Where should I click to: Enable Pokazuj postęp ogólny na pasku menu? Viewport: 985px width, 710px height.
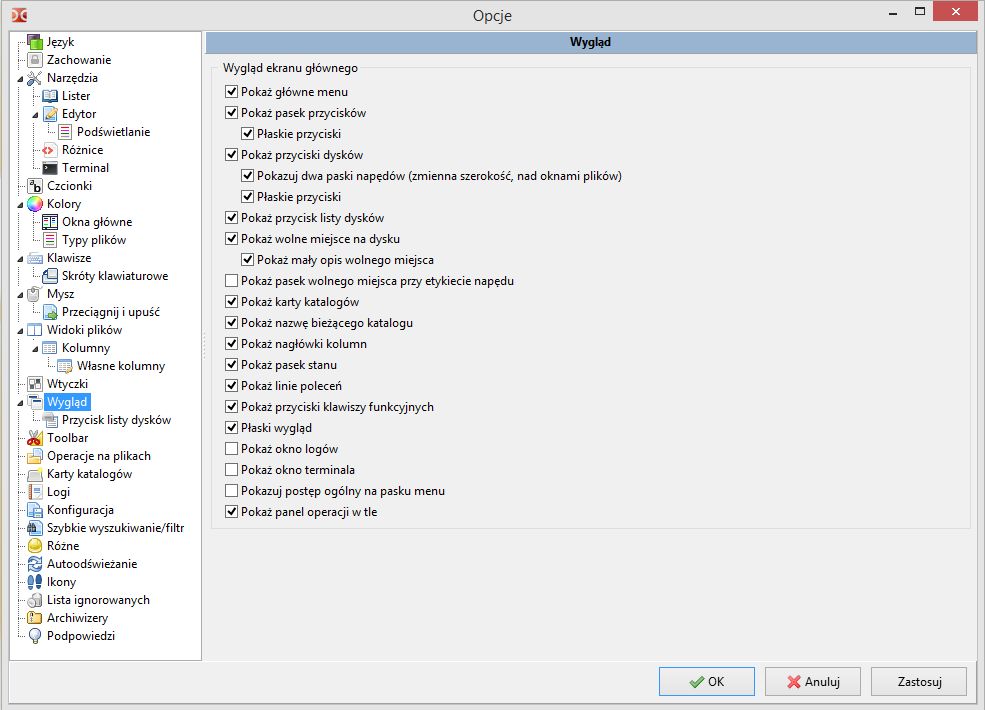[231, 491]
